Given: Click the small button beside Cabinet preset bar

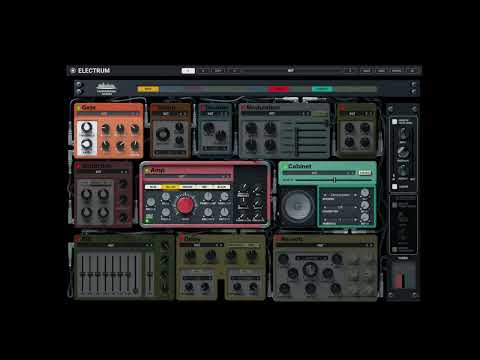Looking at the screenshot, I should 364,173.
